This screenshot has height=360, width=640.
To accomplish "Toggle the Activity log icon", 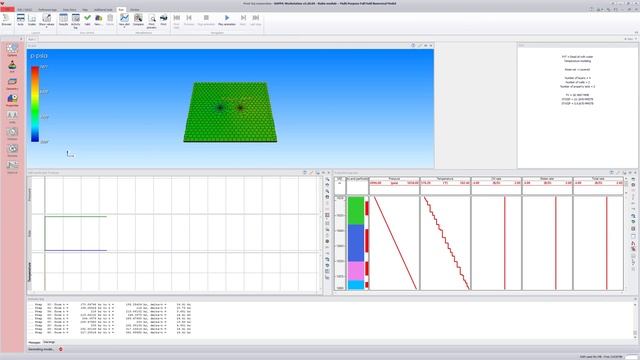I will click(x=76, y=21).
